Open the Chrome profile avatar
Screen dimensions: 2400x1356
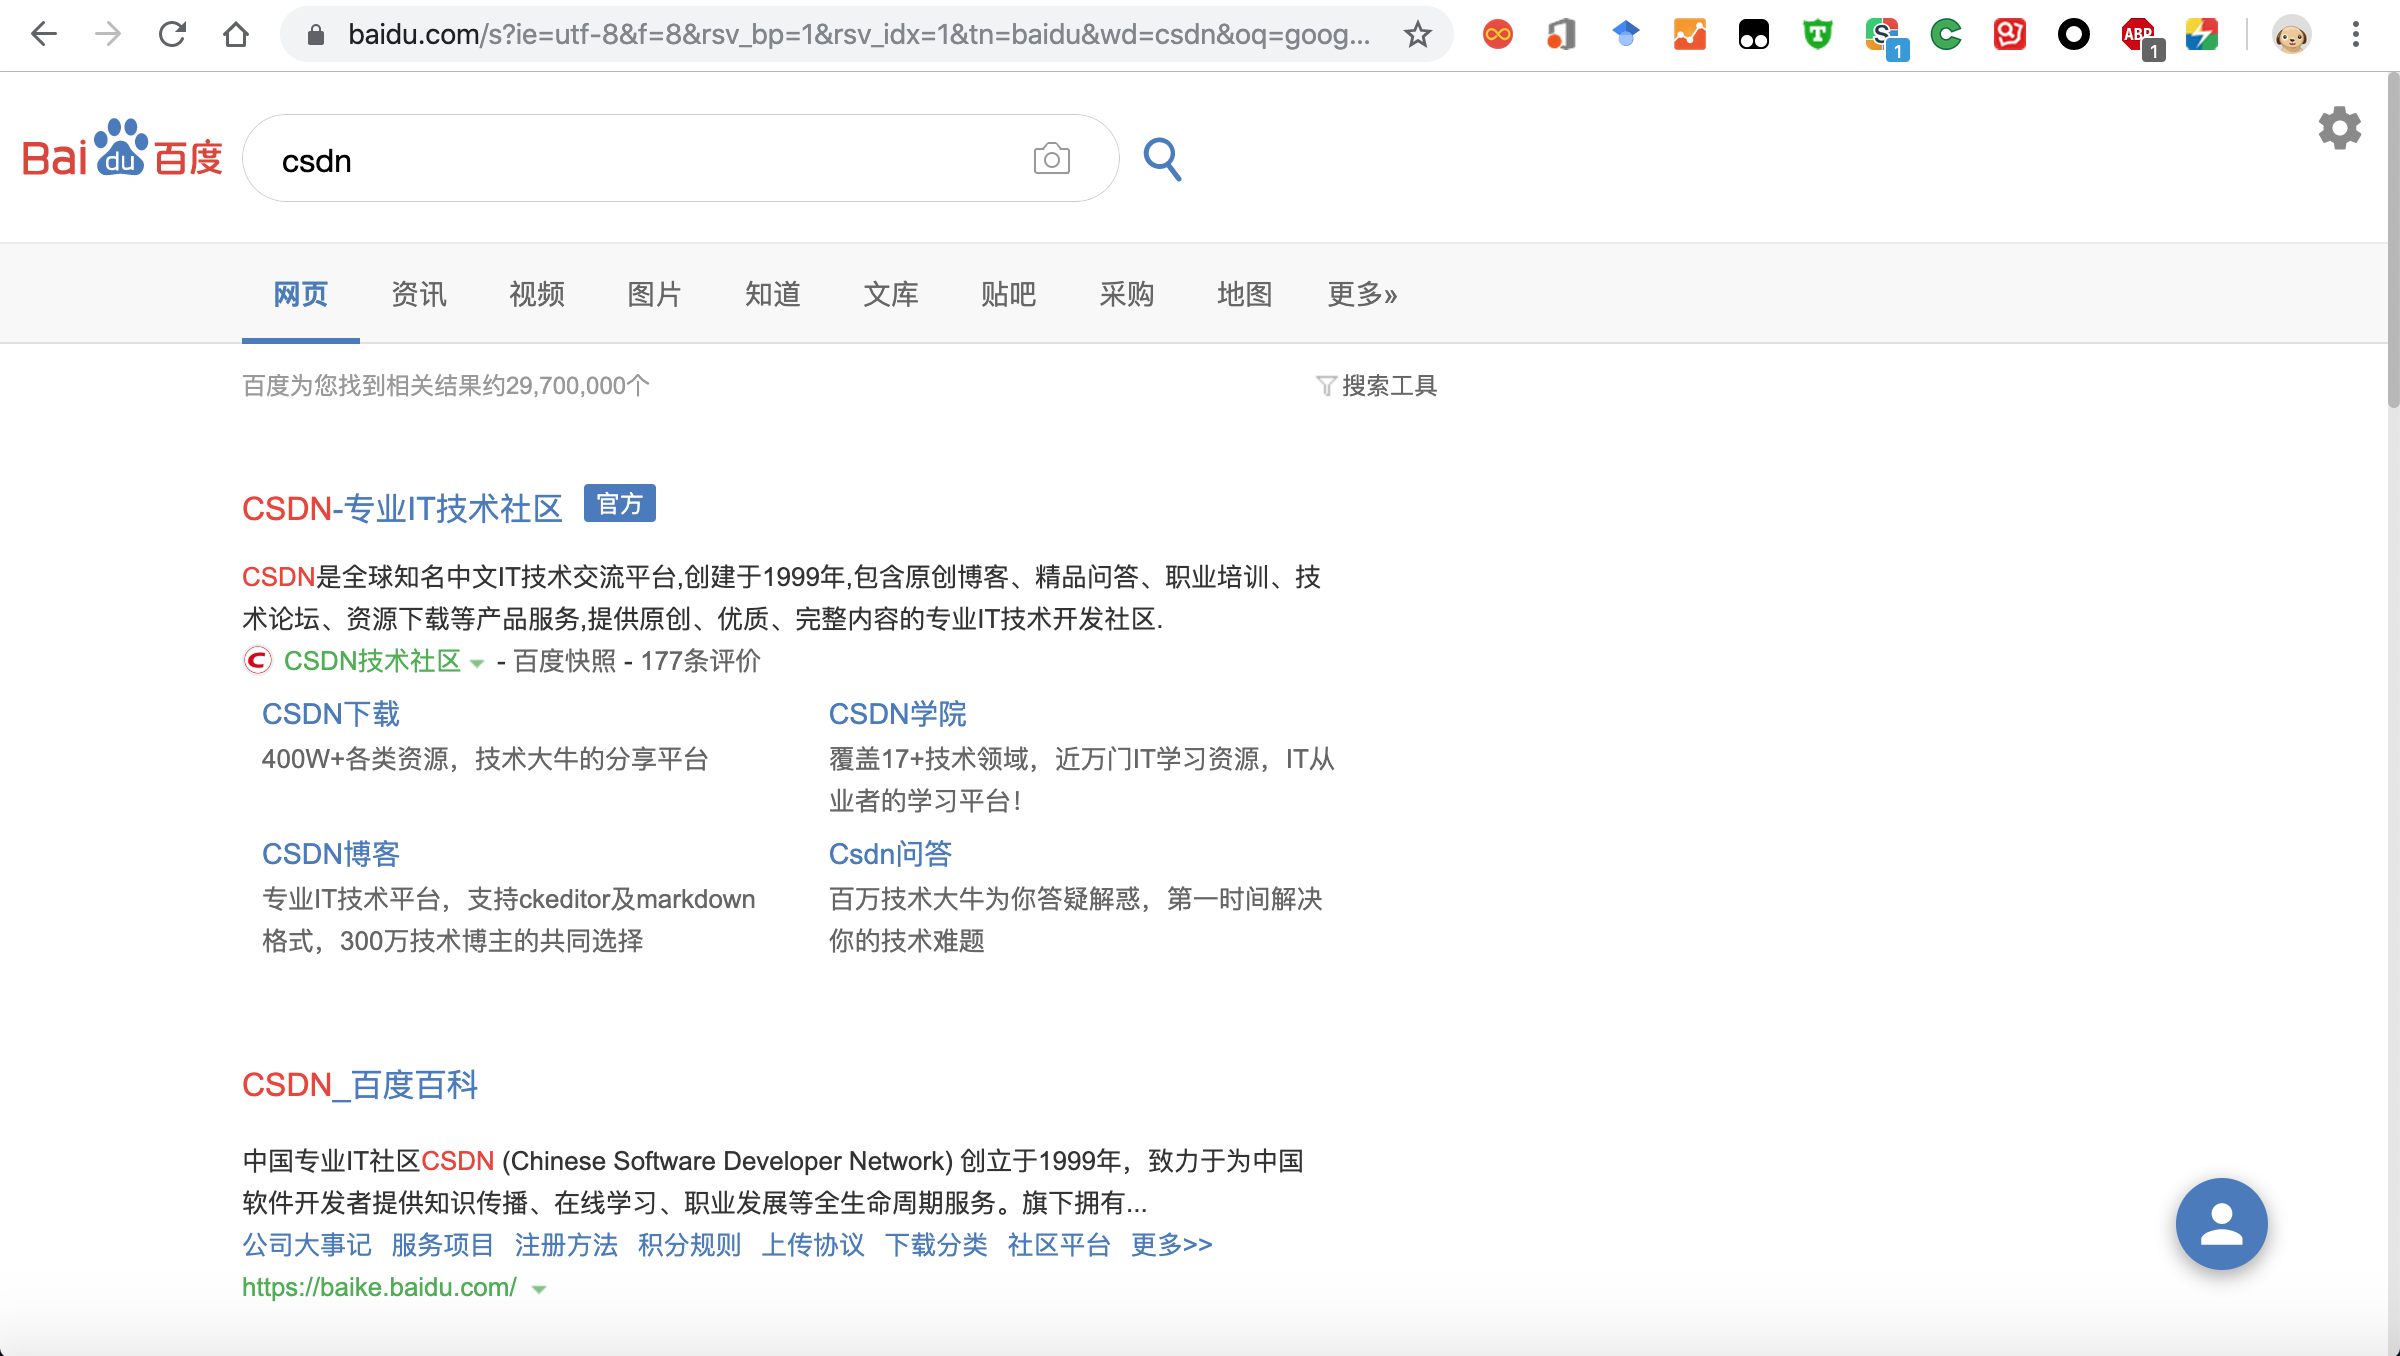2292,35
